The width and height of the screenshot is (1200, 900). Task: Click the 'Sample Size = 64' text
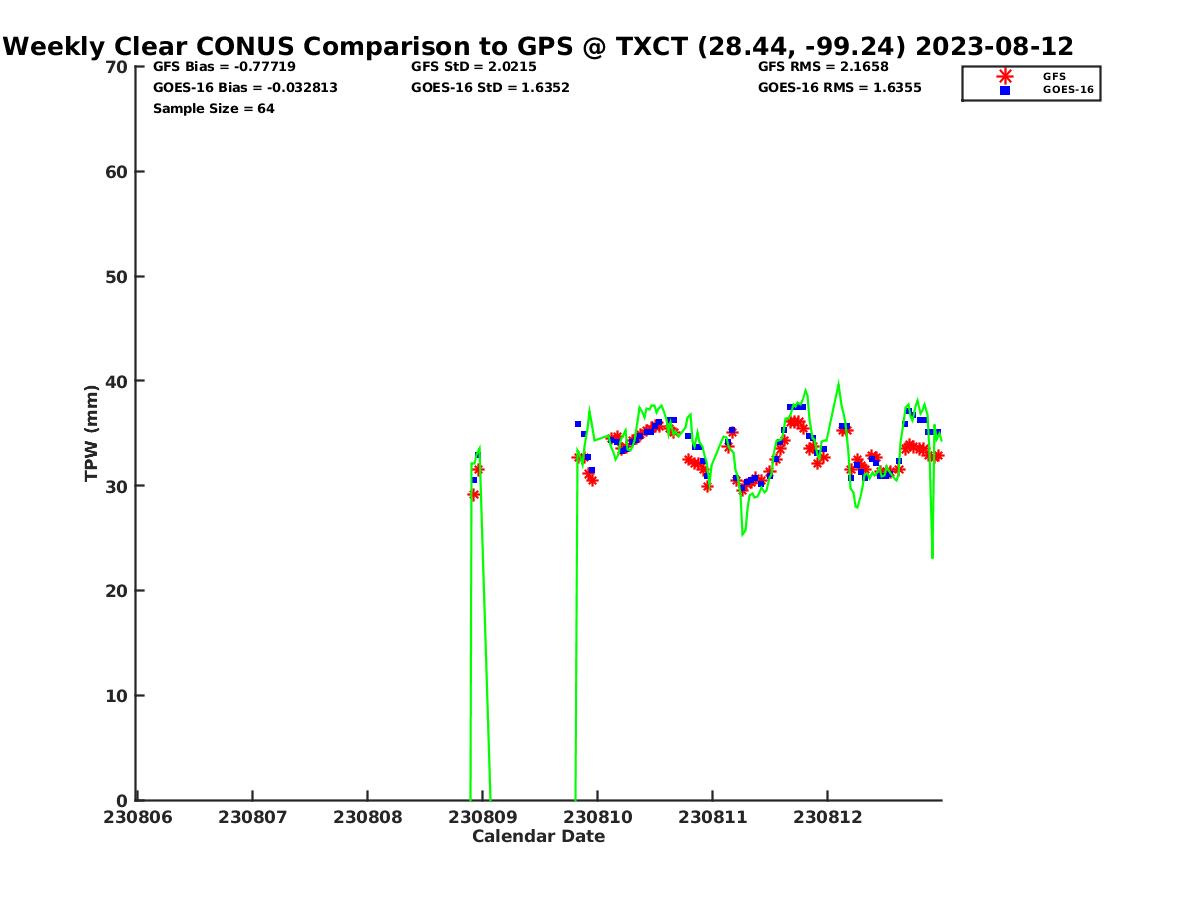coord(214,109)
